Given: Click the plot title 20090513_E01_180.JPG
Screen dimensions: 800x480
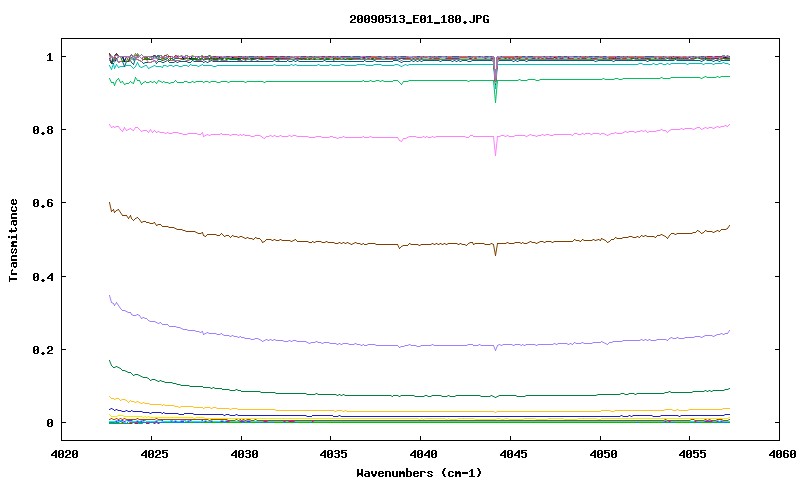Looking at the screenshot, I should (419, 19).
